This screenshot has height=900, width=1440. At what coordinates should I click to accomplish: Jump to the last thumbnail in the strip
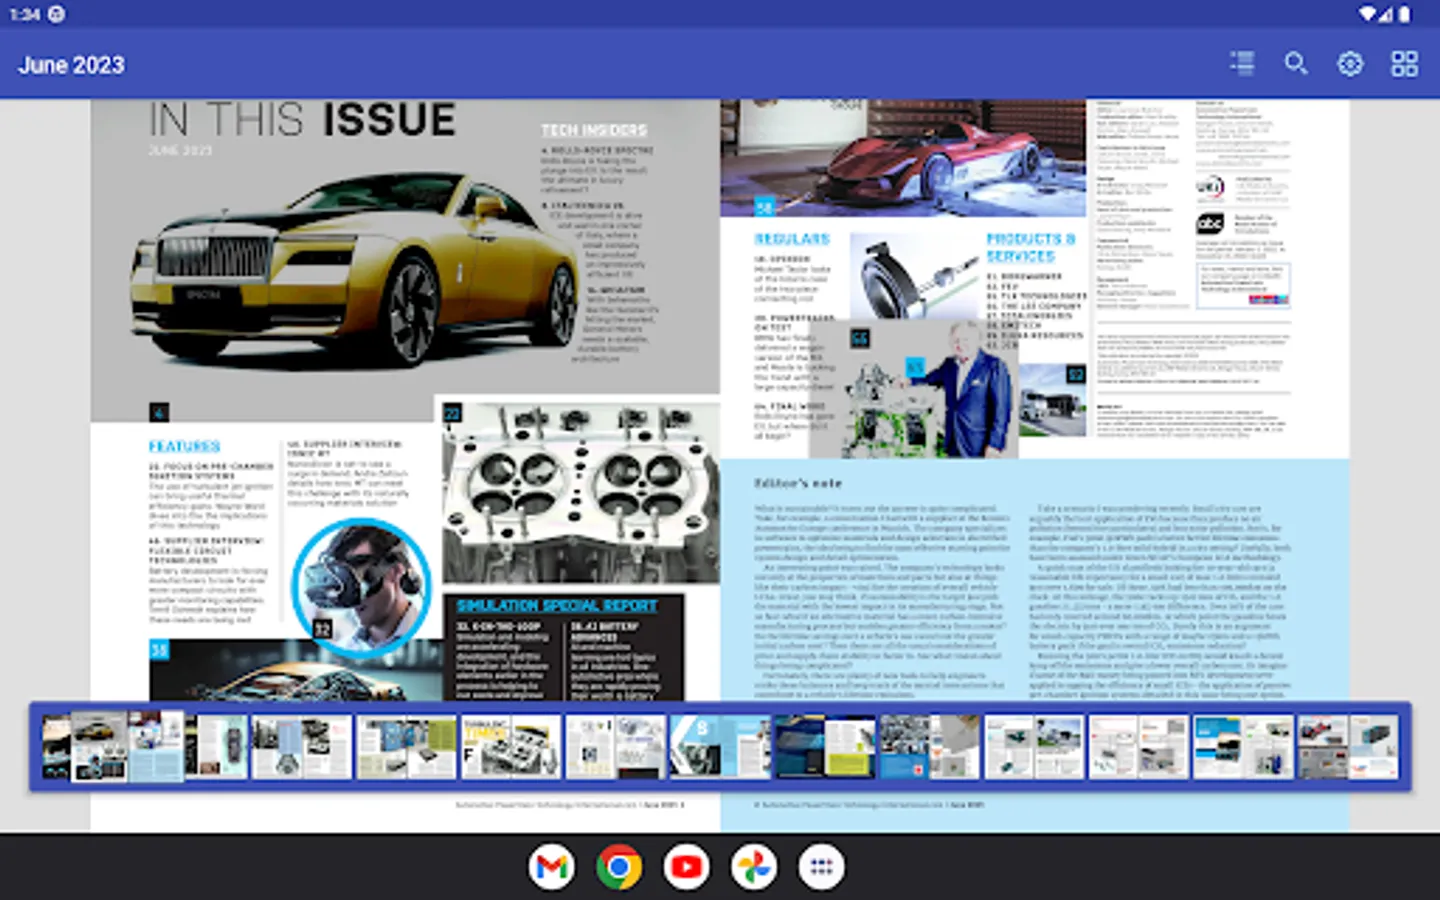(x=1347, y=746)
